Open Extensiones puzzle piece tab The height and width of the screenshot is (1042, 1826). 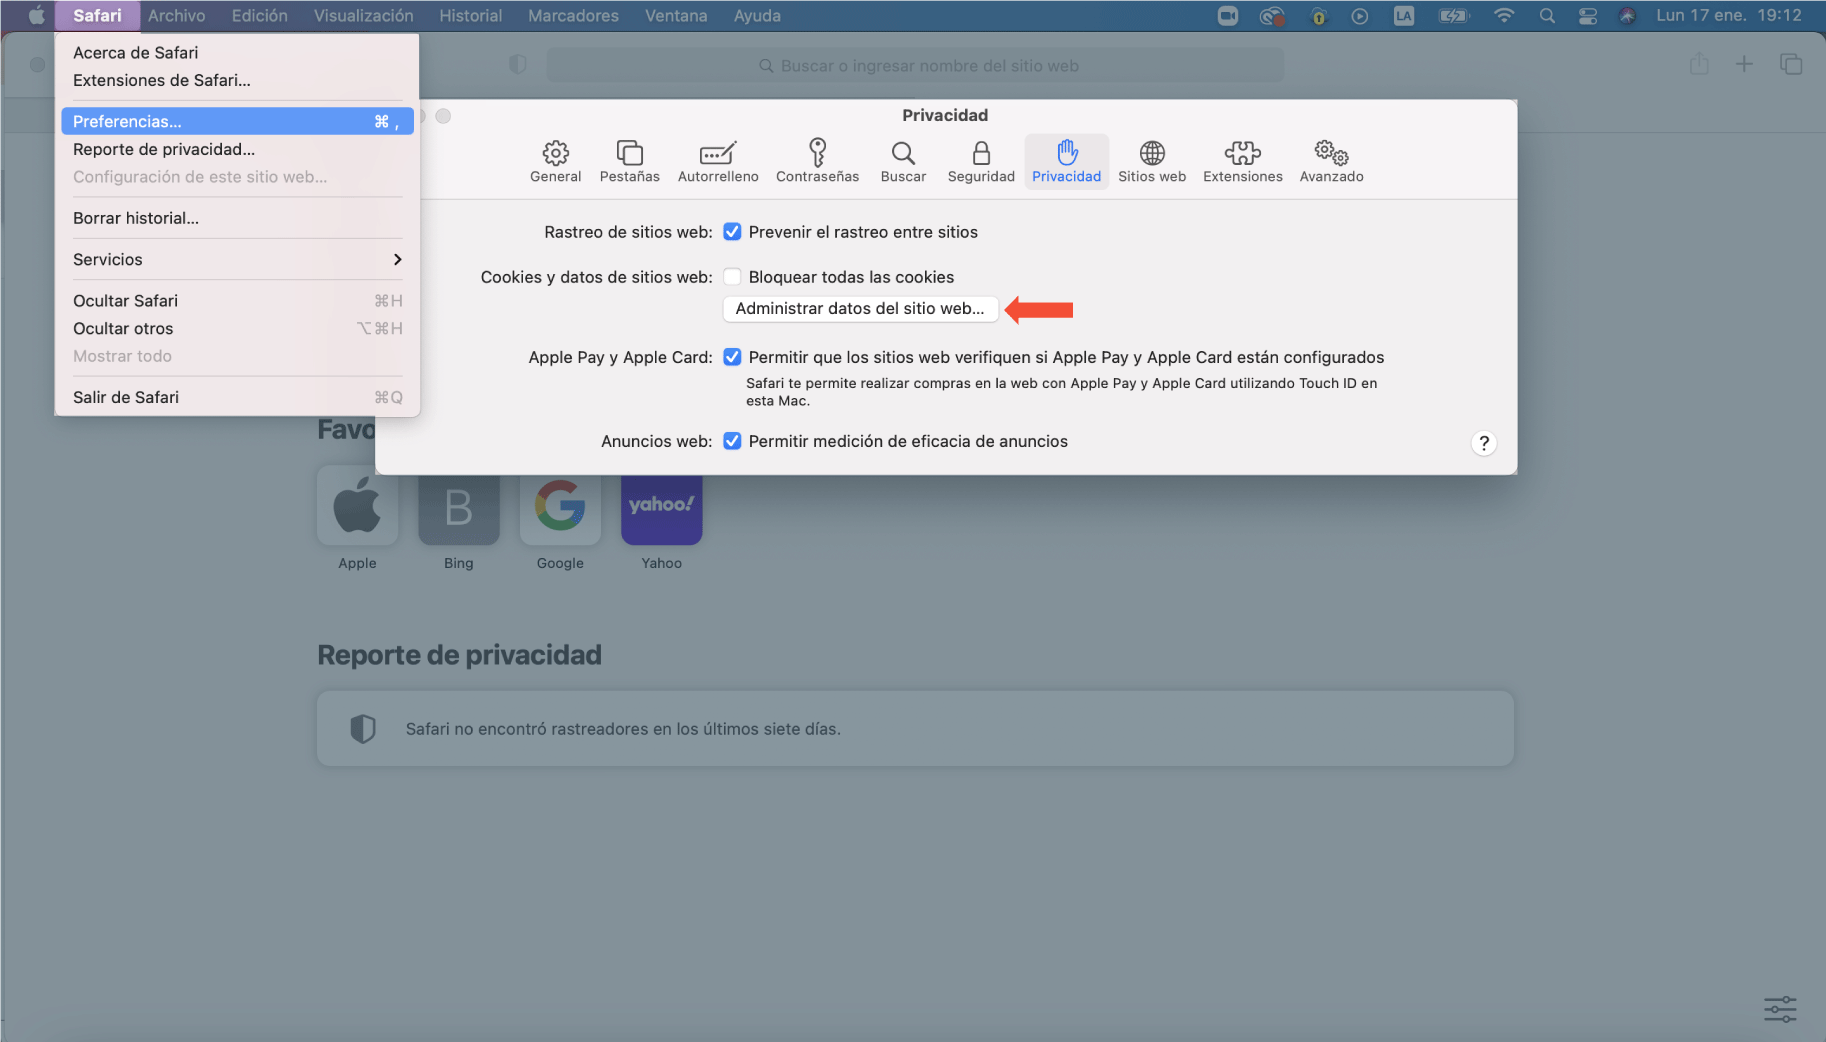pos(1242,162)
